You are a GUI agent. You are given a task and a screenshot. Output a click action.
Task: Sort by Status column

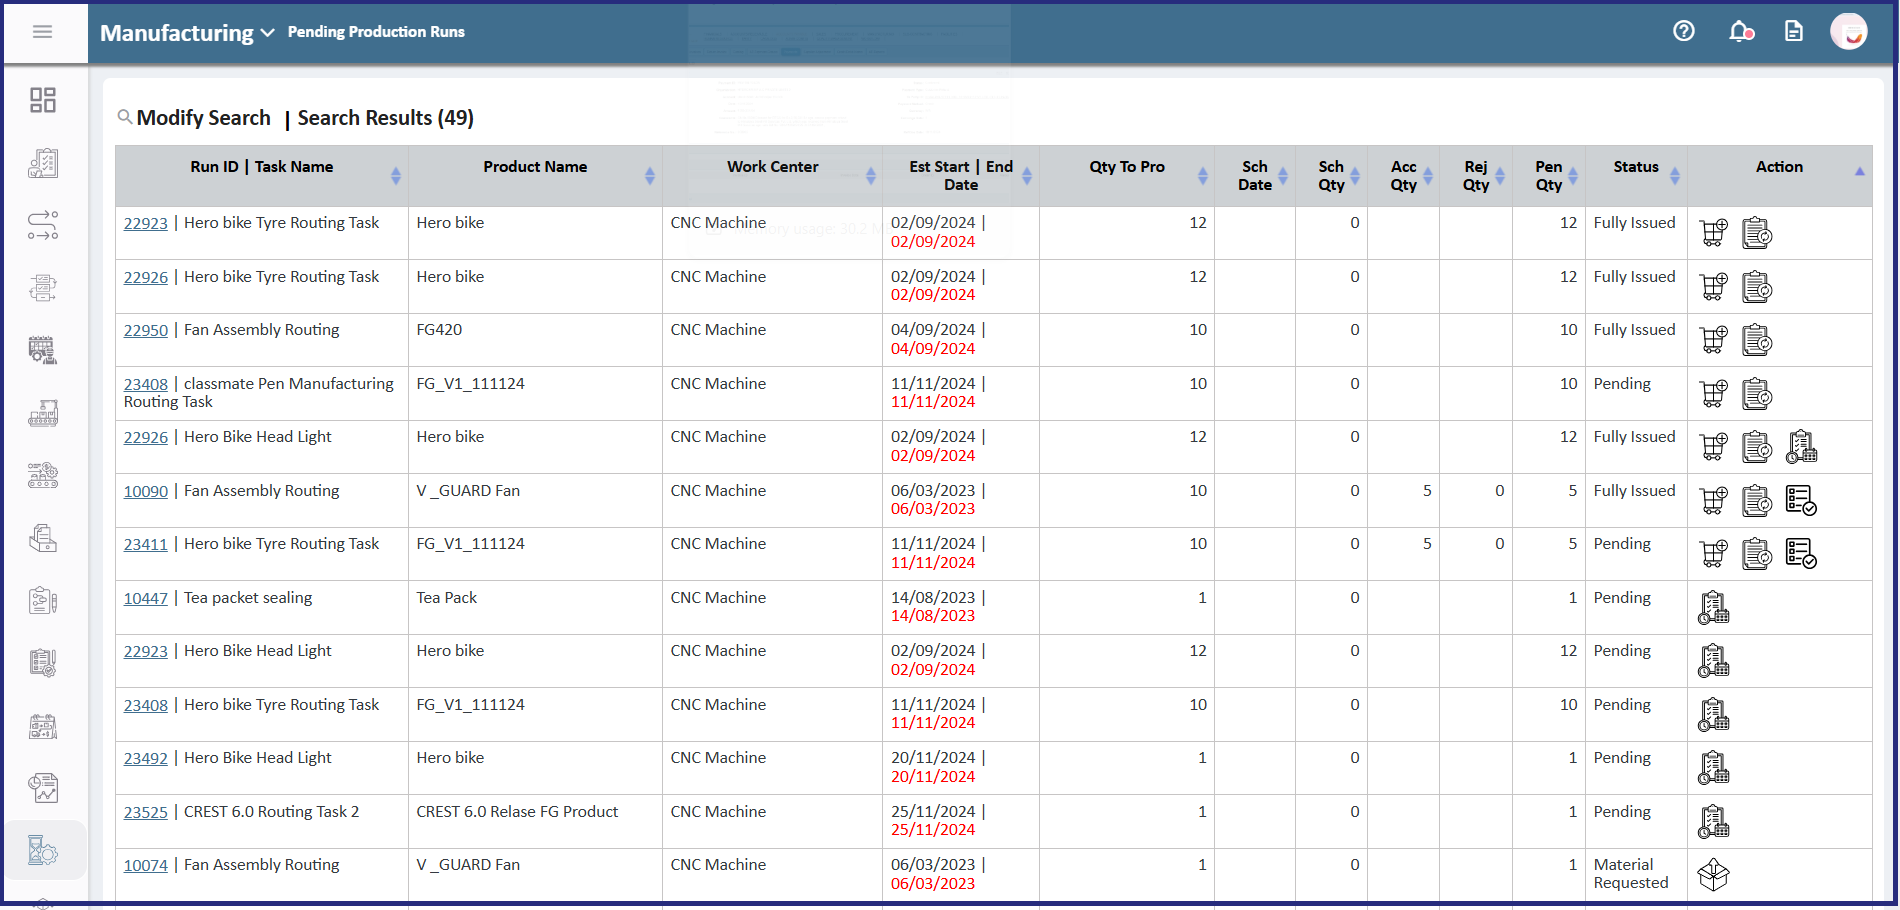pyautogui.click(x=1675, y=176)
